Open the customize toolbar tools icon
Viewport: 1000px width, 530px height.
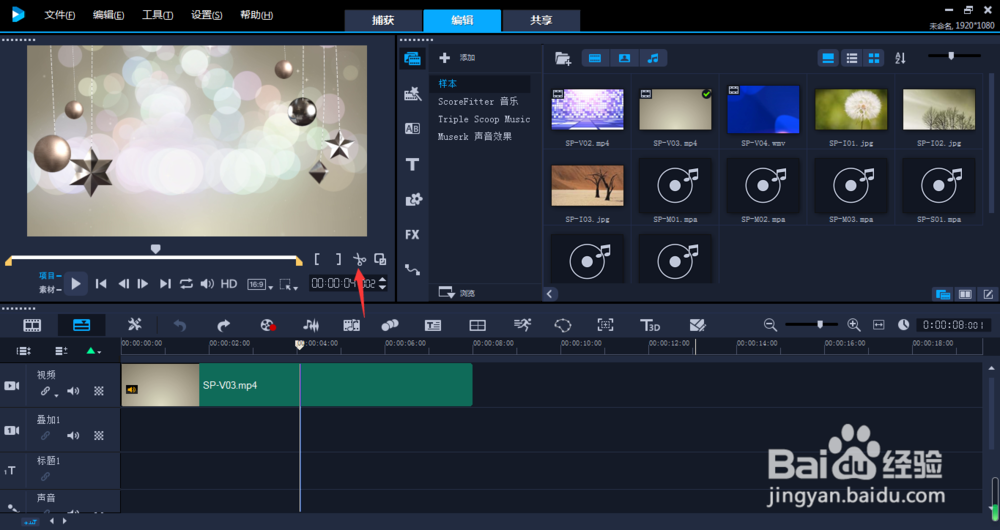134,325
